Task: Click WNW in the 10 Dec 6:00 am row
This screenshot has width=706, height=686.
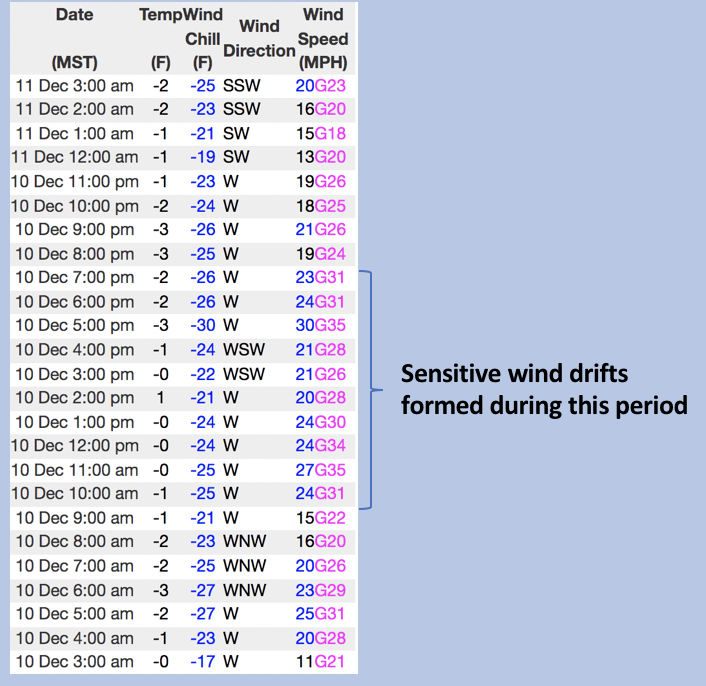Action: 244,589
